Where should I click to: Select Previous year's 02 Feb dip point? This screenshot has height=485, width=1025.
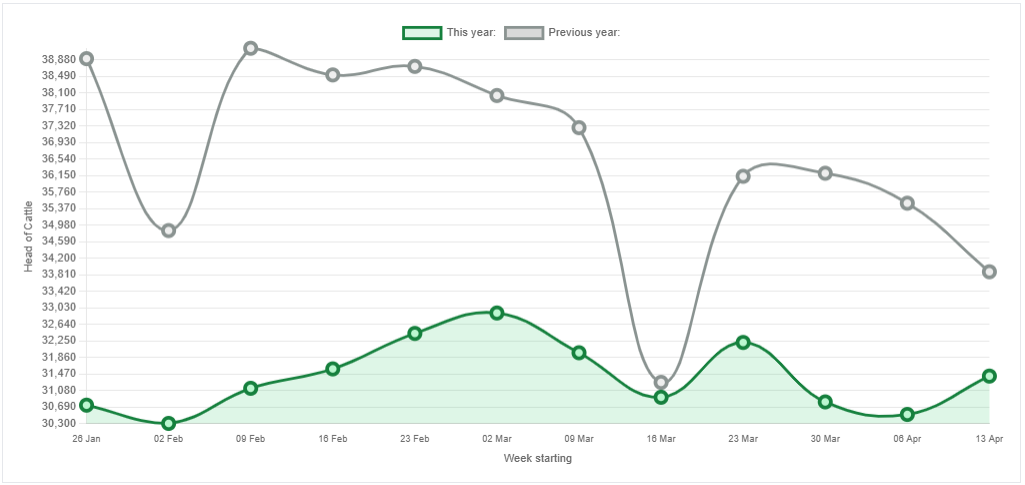click(x=169, y=230)
